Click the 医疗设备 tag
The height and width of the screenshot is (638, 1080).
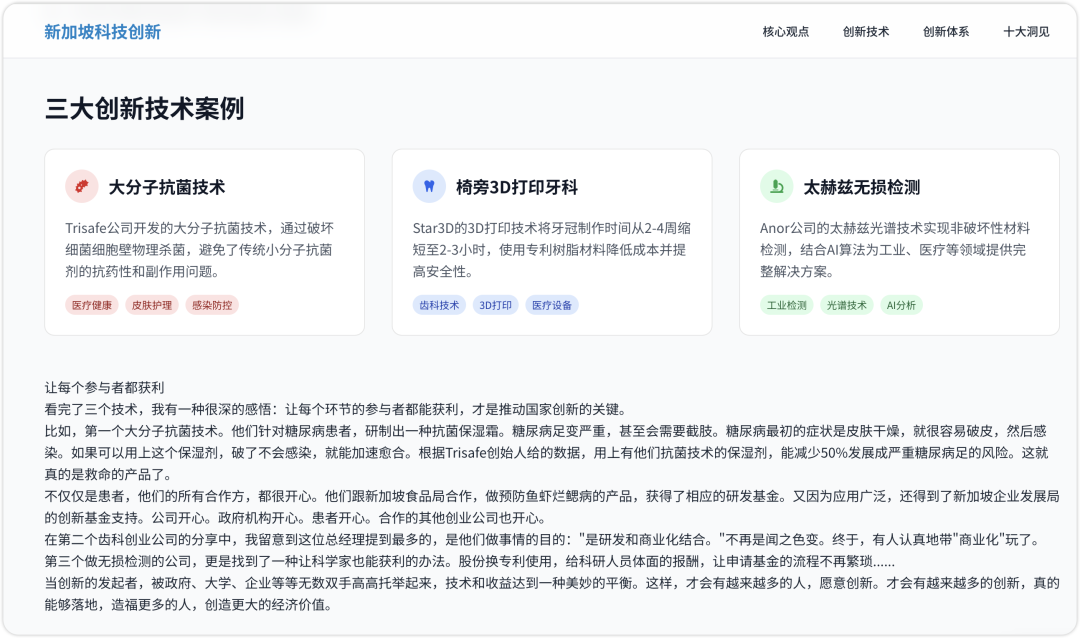[x=552, y=305]
